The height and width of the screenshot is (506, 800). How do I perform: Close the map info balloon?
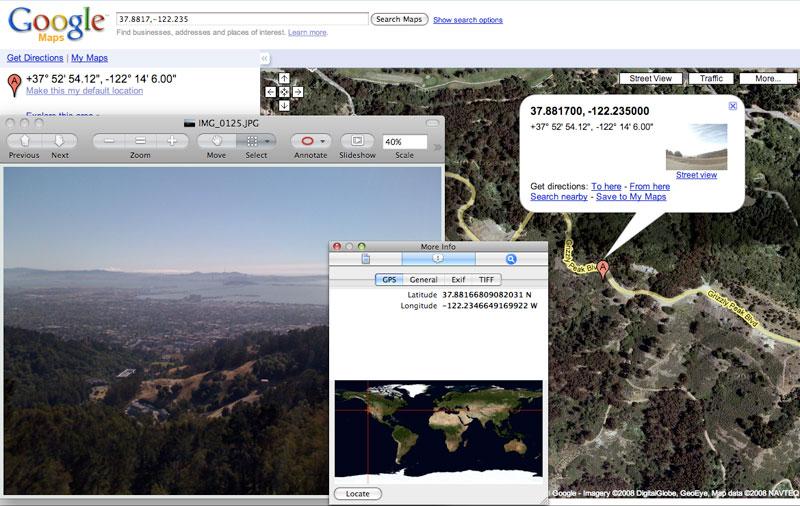pyautogui.click(x=733, y=106)
